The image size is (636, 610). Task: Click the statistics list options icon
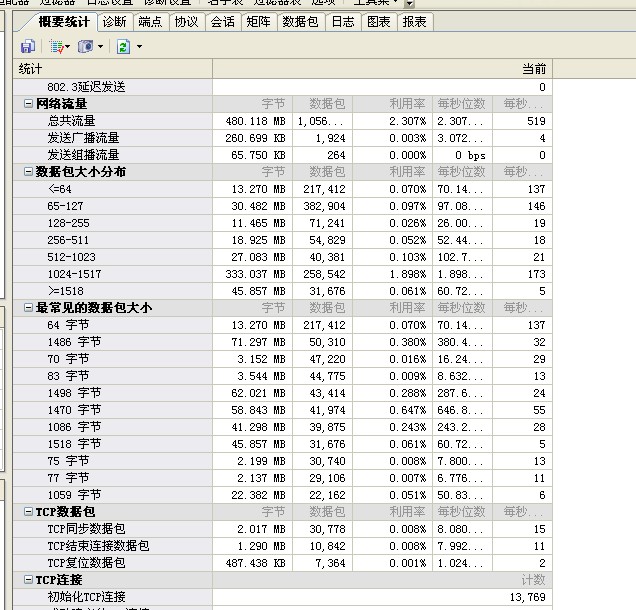[56, 47]
